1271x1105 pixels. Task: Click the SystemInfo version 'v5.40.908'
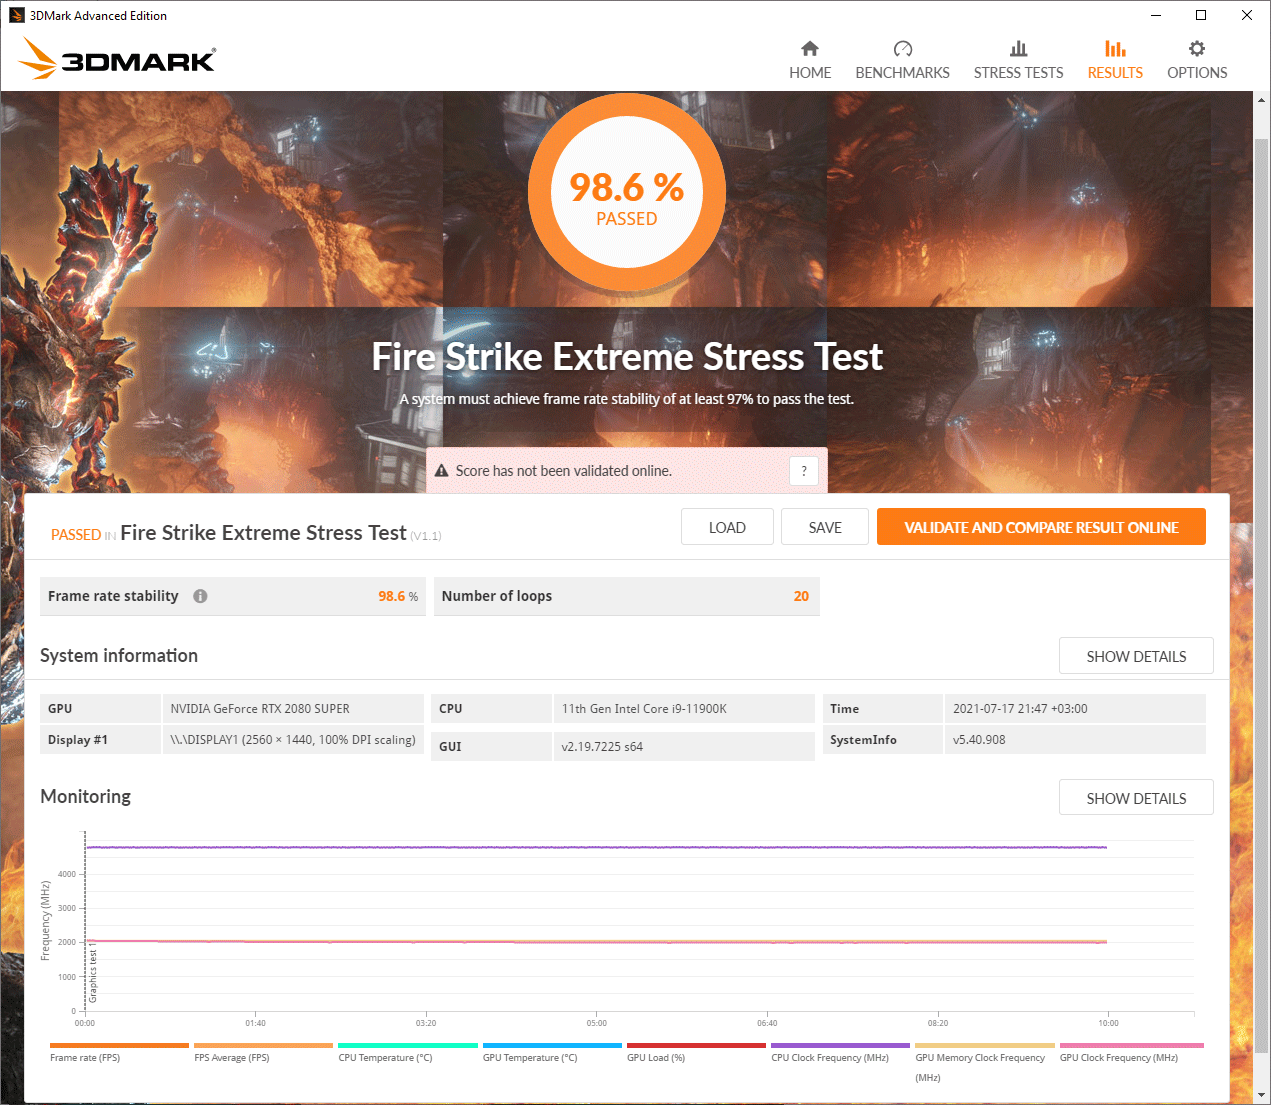click(979, 740)
